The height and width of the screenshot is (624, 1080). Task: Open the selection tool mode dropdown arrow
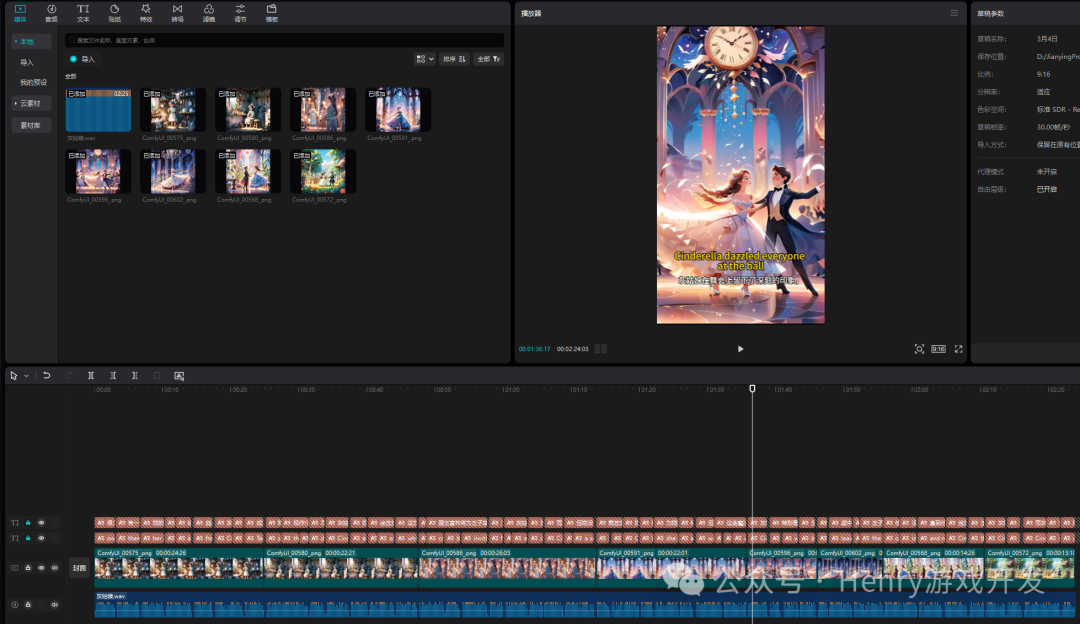click(x=26, y=376)
